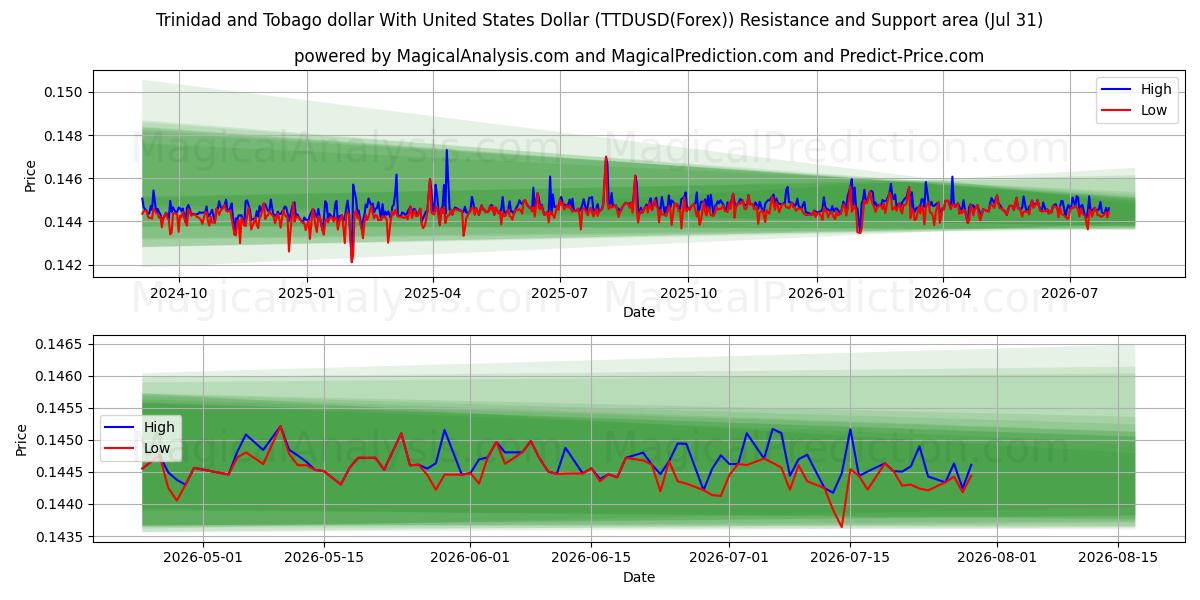
Task: Click the 0.1465 price tick on lower chart
Action: [x=60, y=344]
